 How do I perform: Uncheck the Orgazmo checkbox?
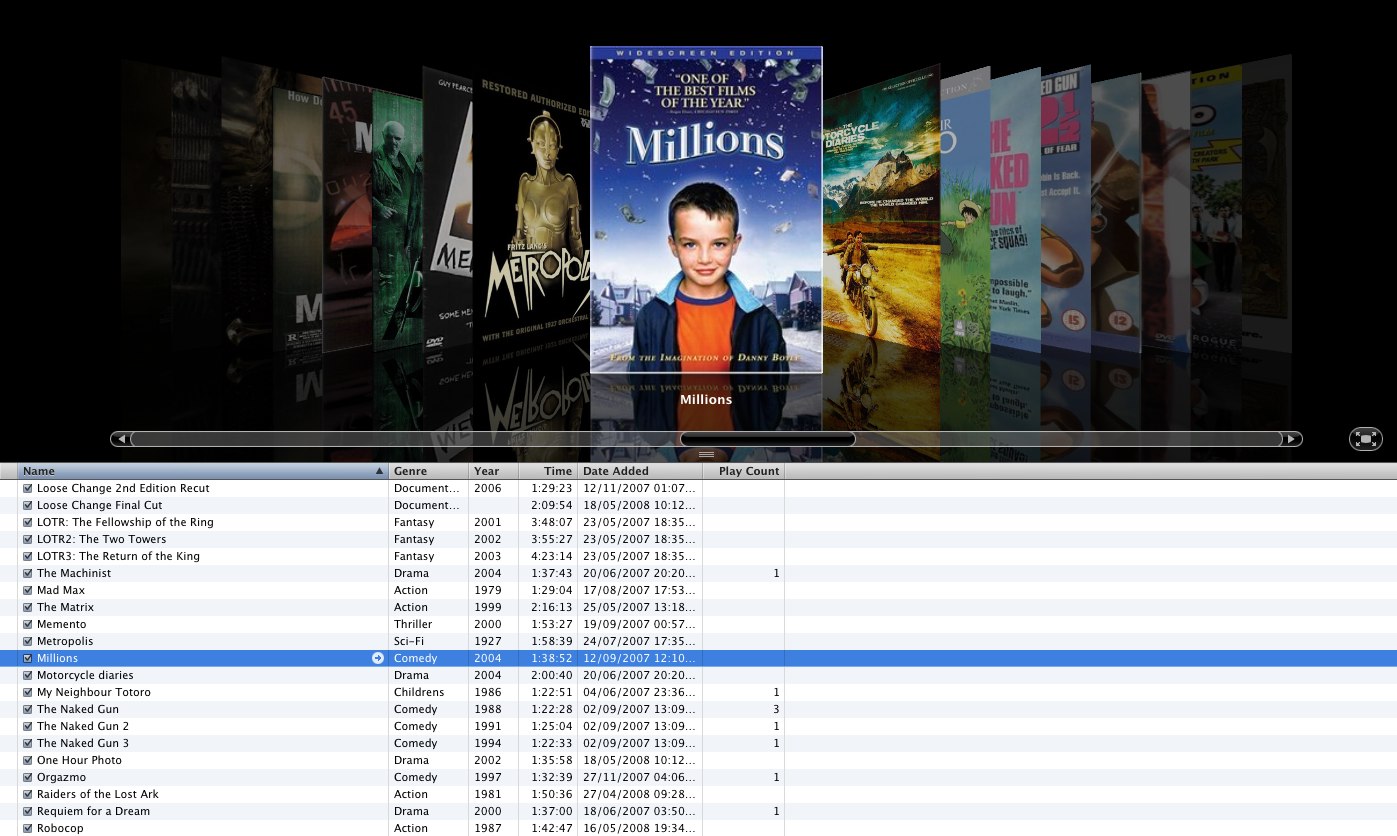pyautogui.click(x=28, y=777)
